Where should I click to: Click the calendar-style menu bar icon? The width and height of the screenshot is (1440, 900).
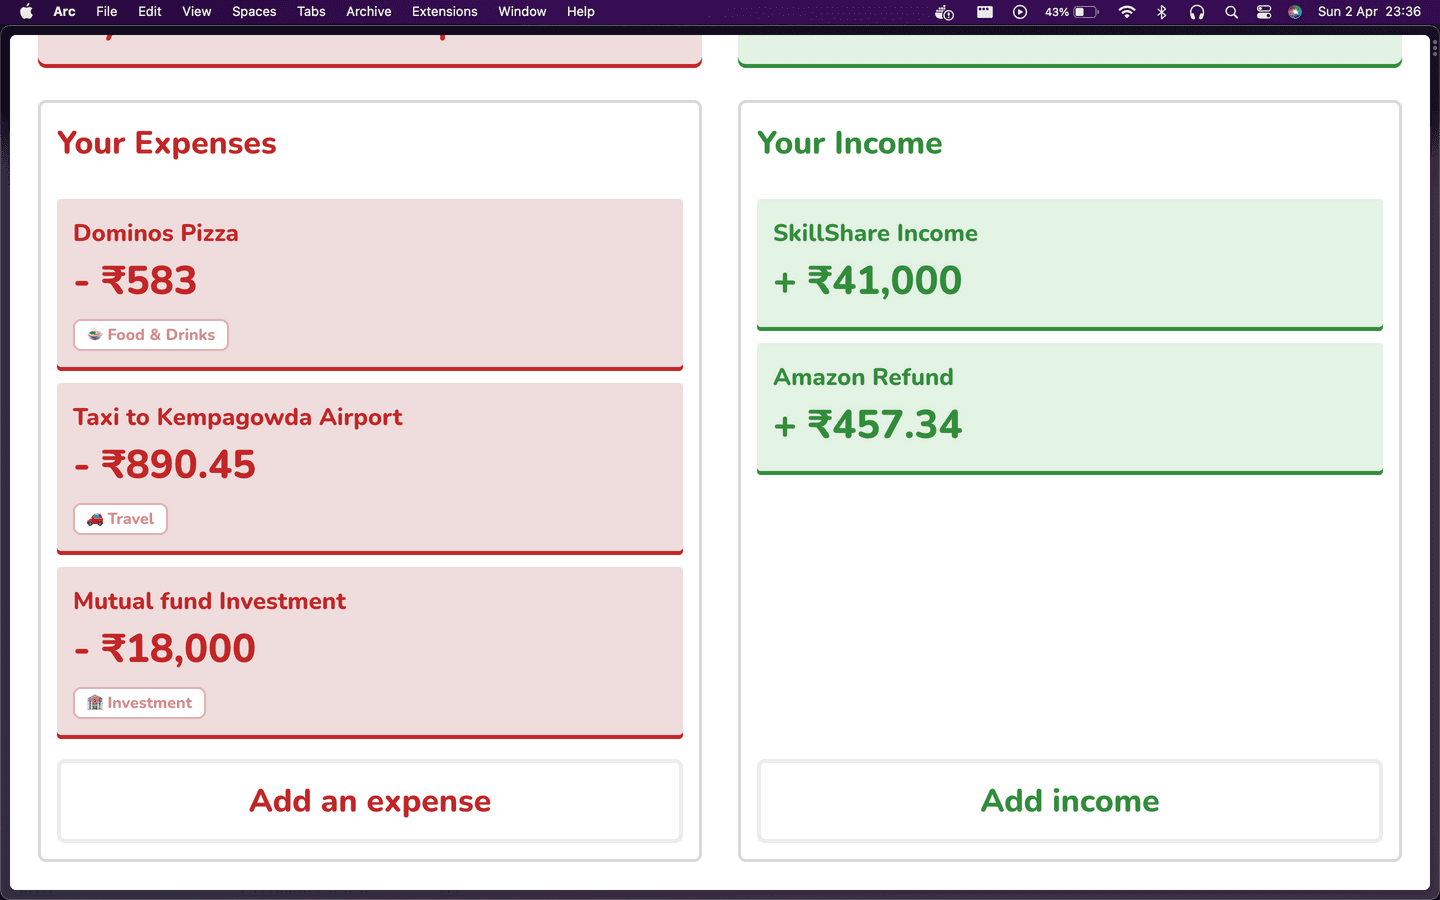(x=985, y=12)
